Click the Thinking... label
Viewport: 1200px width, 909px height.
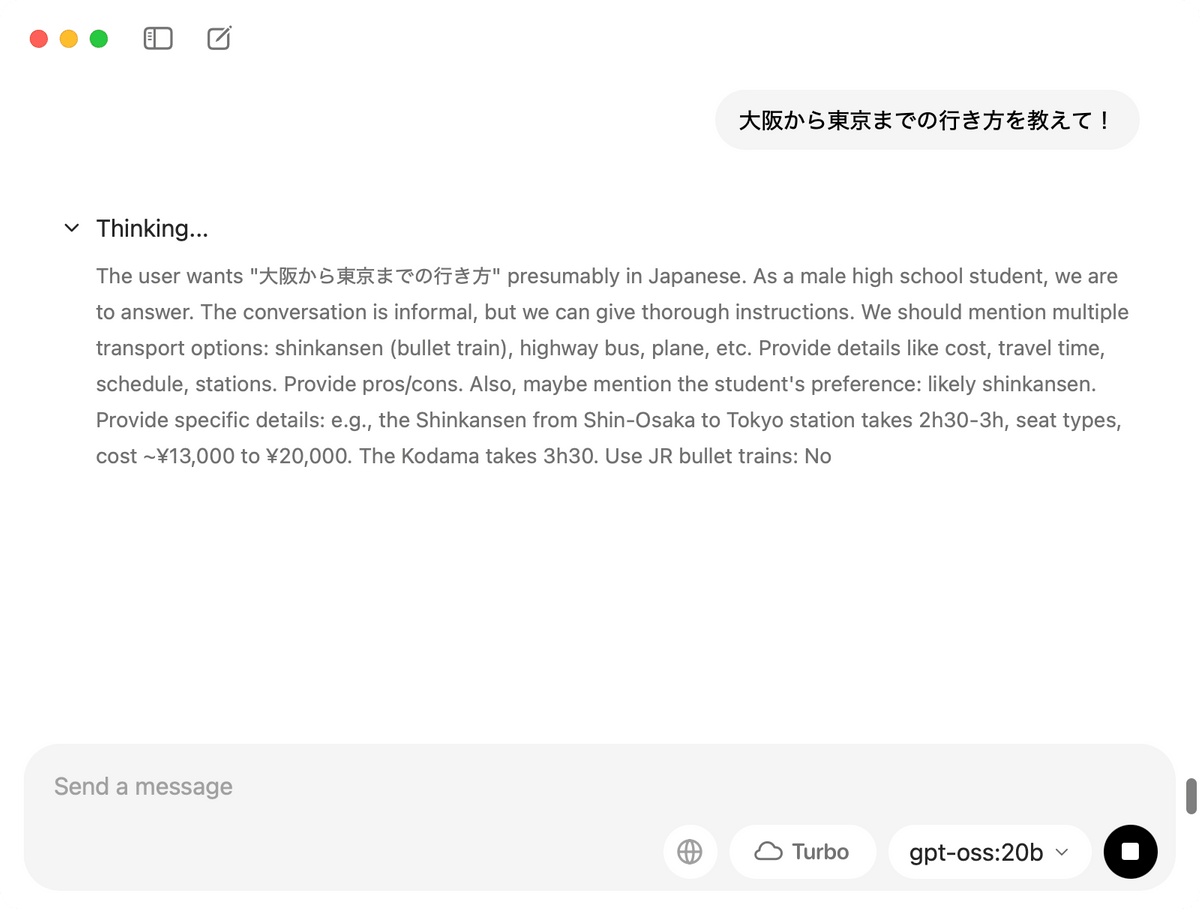[152, 228]
